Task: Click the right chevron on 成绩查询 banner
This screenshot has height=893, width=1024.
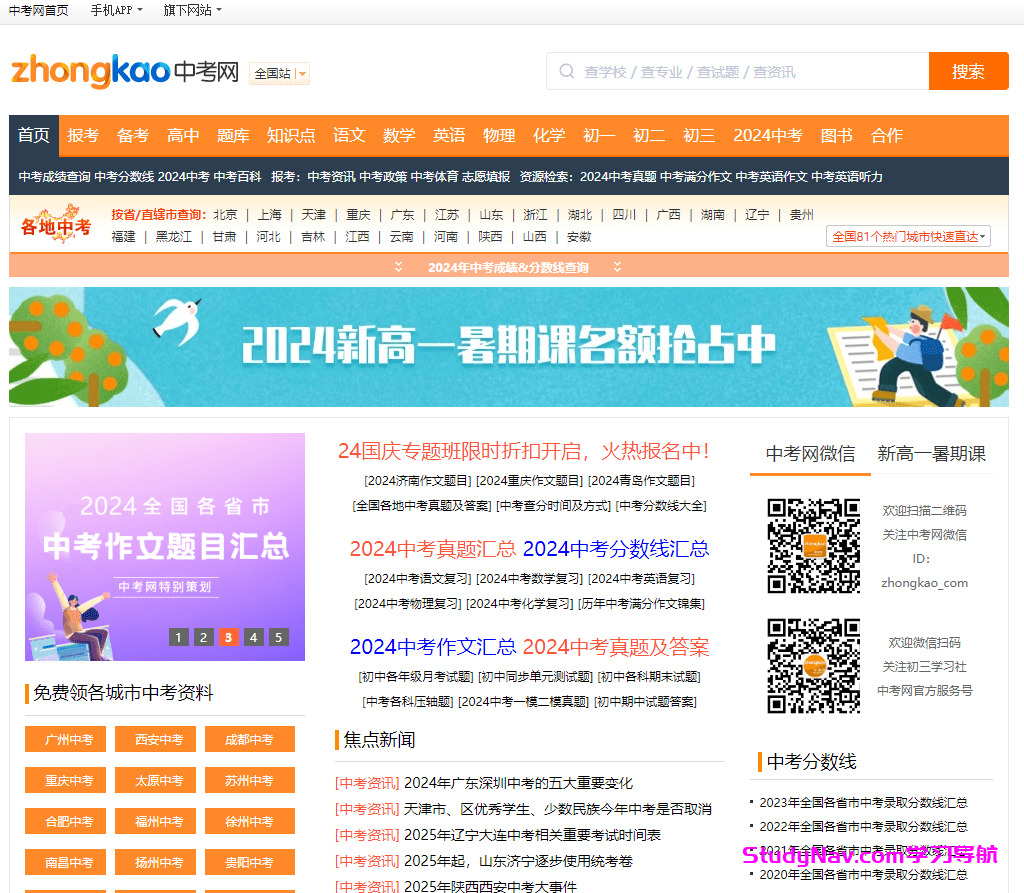Action: pos(618,267)
